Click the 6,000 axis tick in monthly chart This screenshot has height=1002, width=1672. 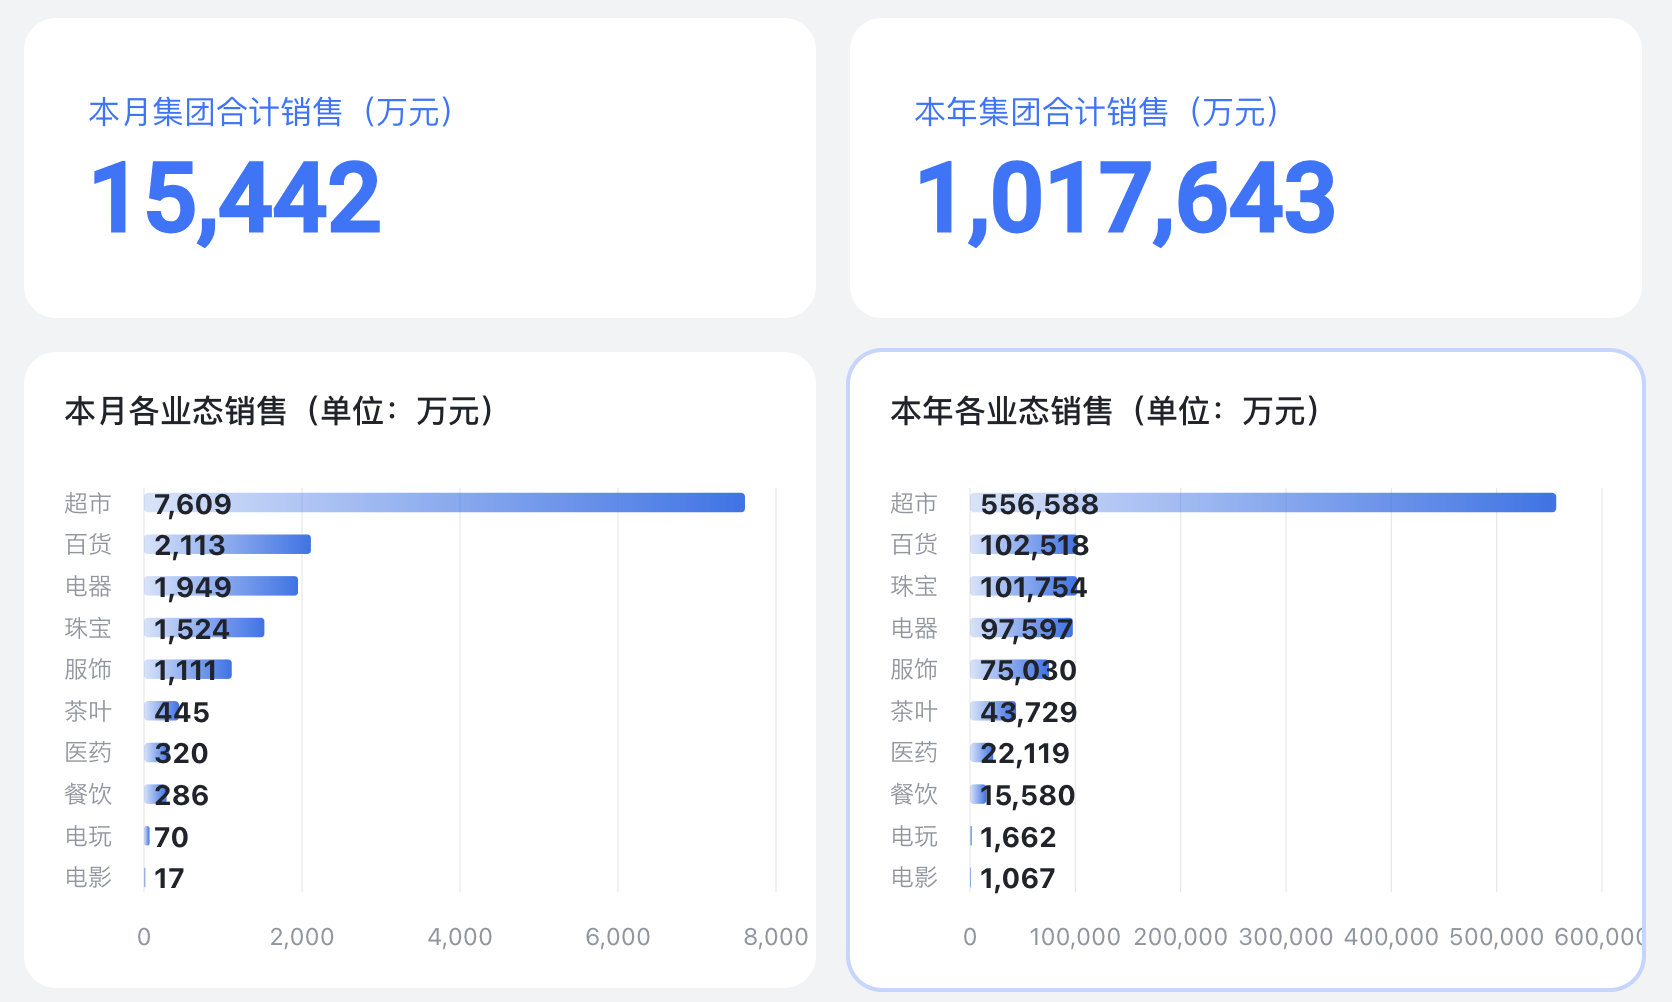click(x=618, y=937)
